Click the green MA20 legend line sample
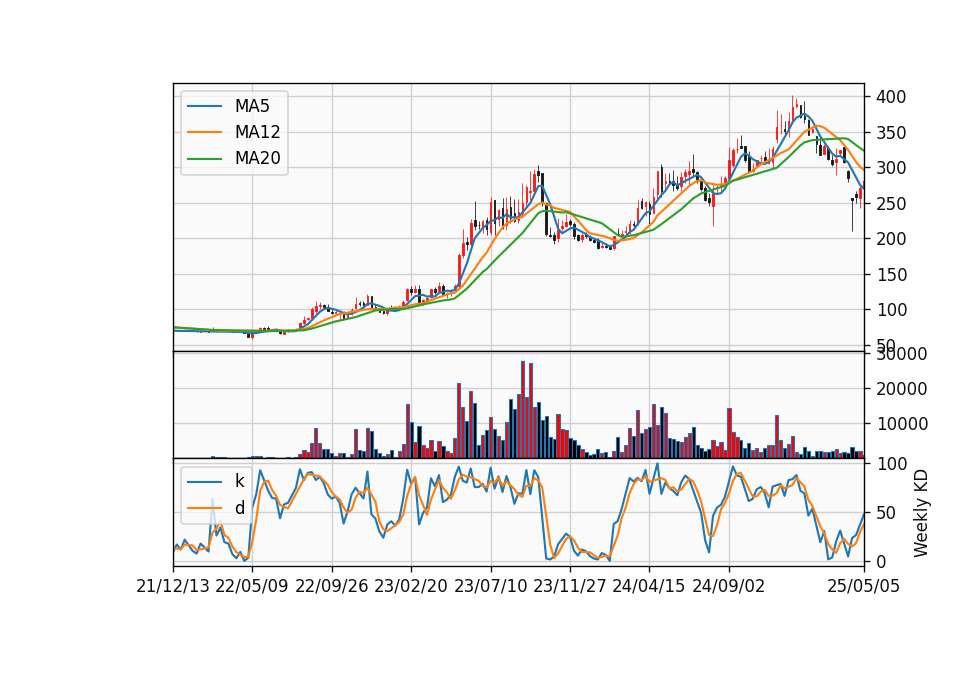This screenshot has width=960, height=690. click(204, 159)
